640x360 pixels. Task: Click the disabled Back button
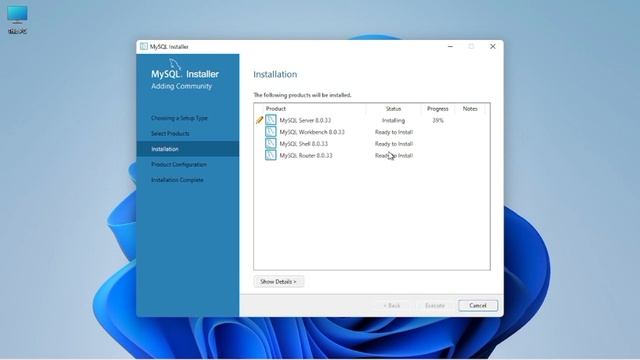point(391,305)
